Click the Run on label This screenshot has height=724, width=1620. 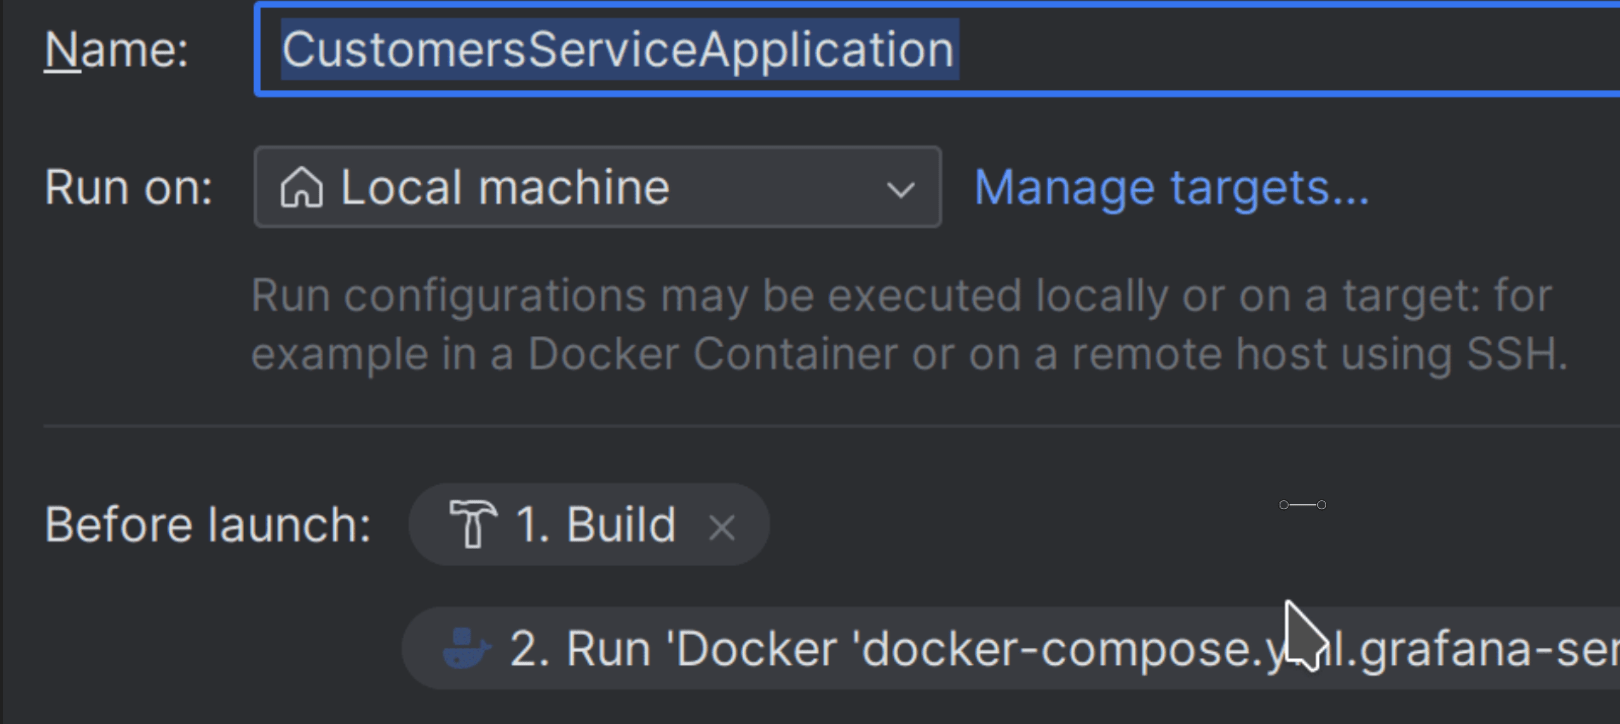click(x=128, y=188)
